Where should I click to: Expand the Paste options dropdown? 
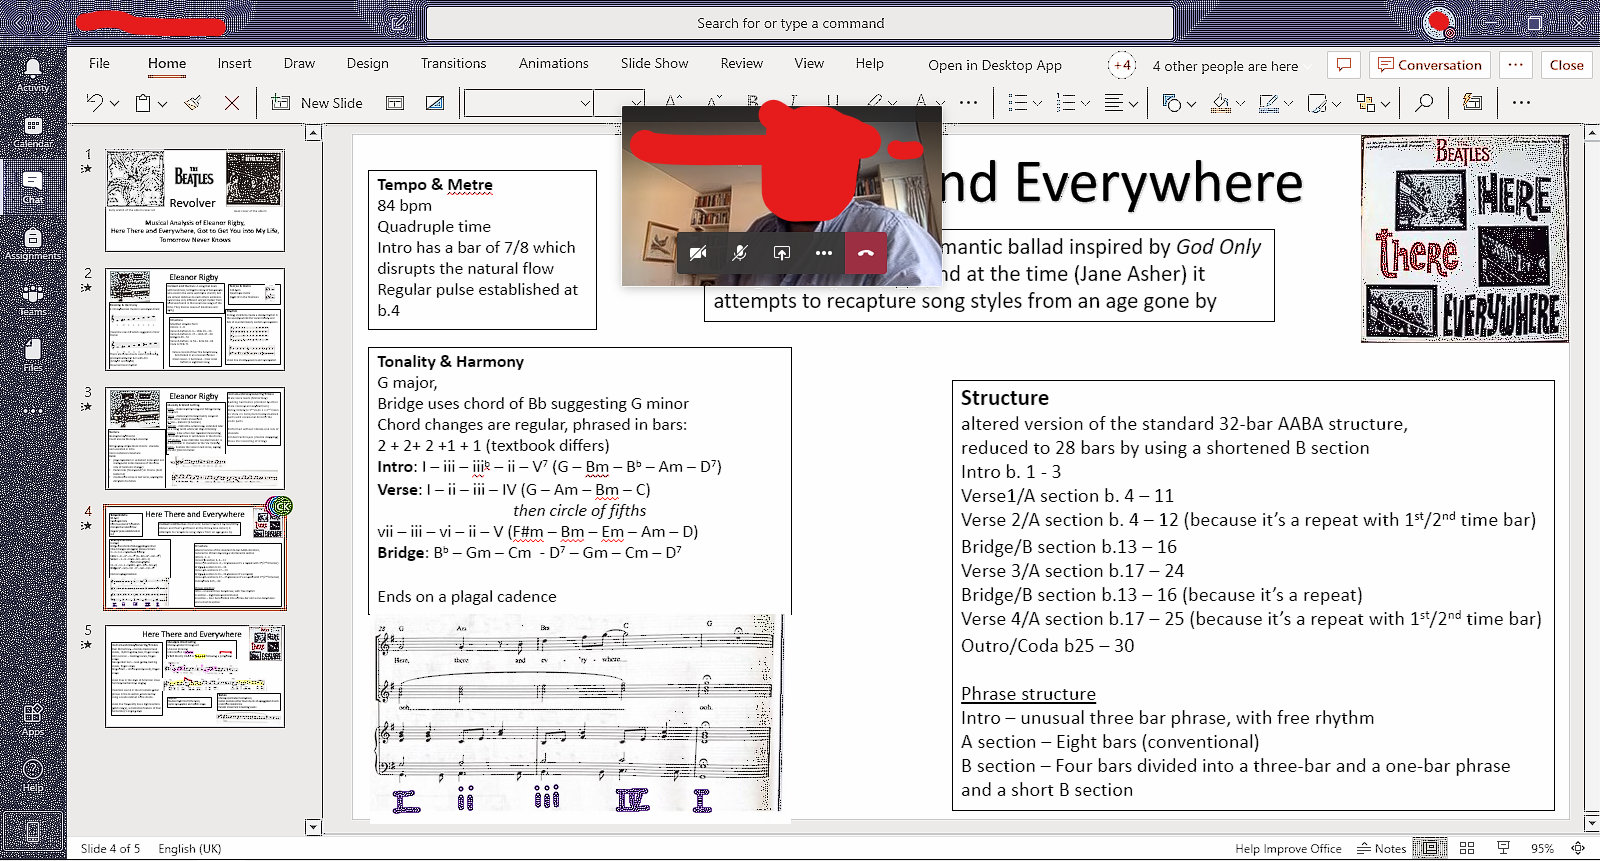click(x=162, y=103)
